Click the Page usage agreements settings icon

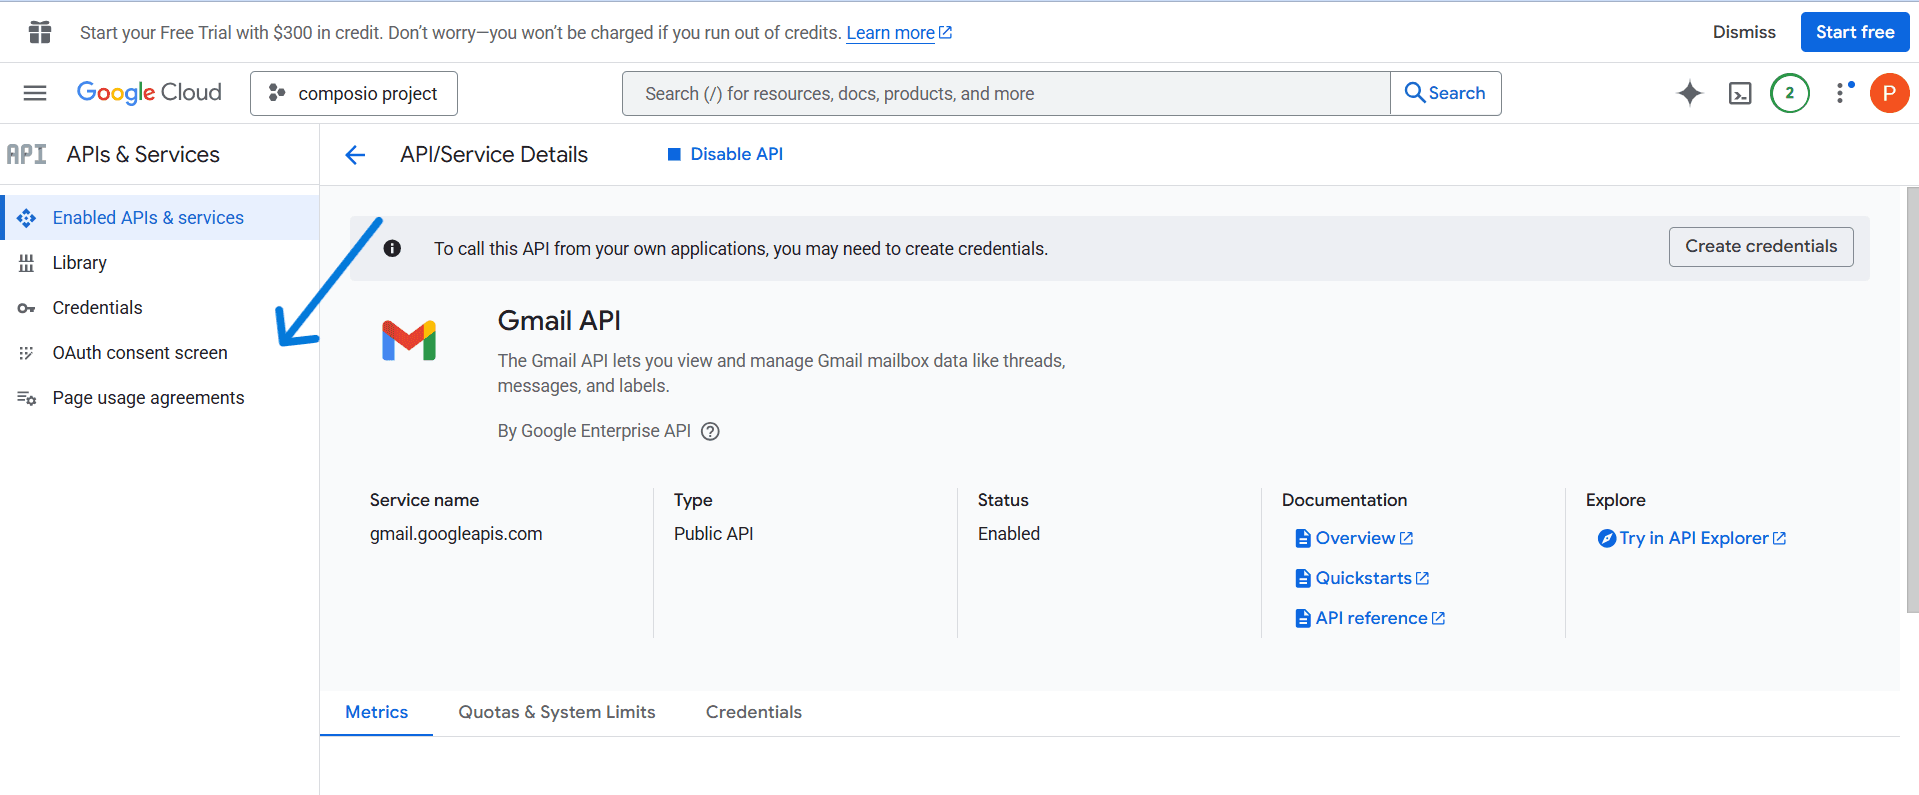pos(27,398)
